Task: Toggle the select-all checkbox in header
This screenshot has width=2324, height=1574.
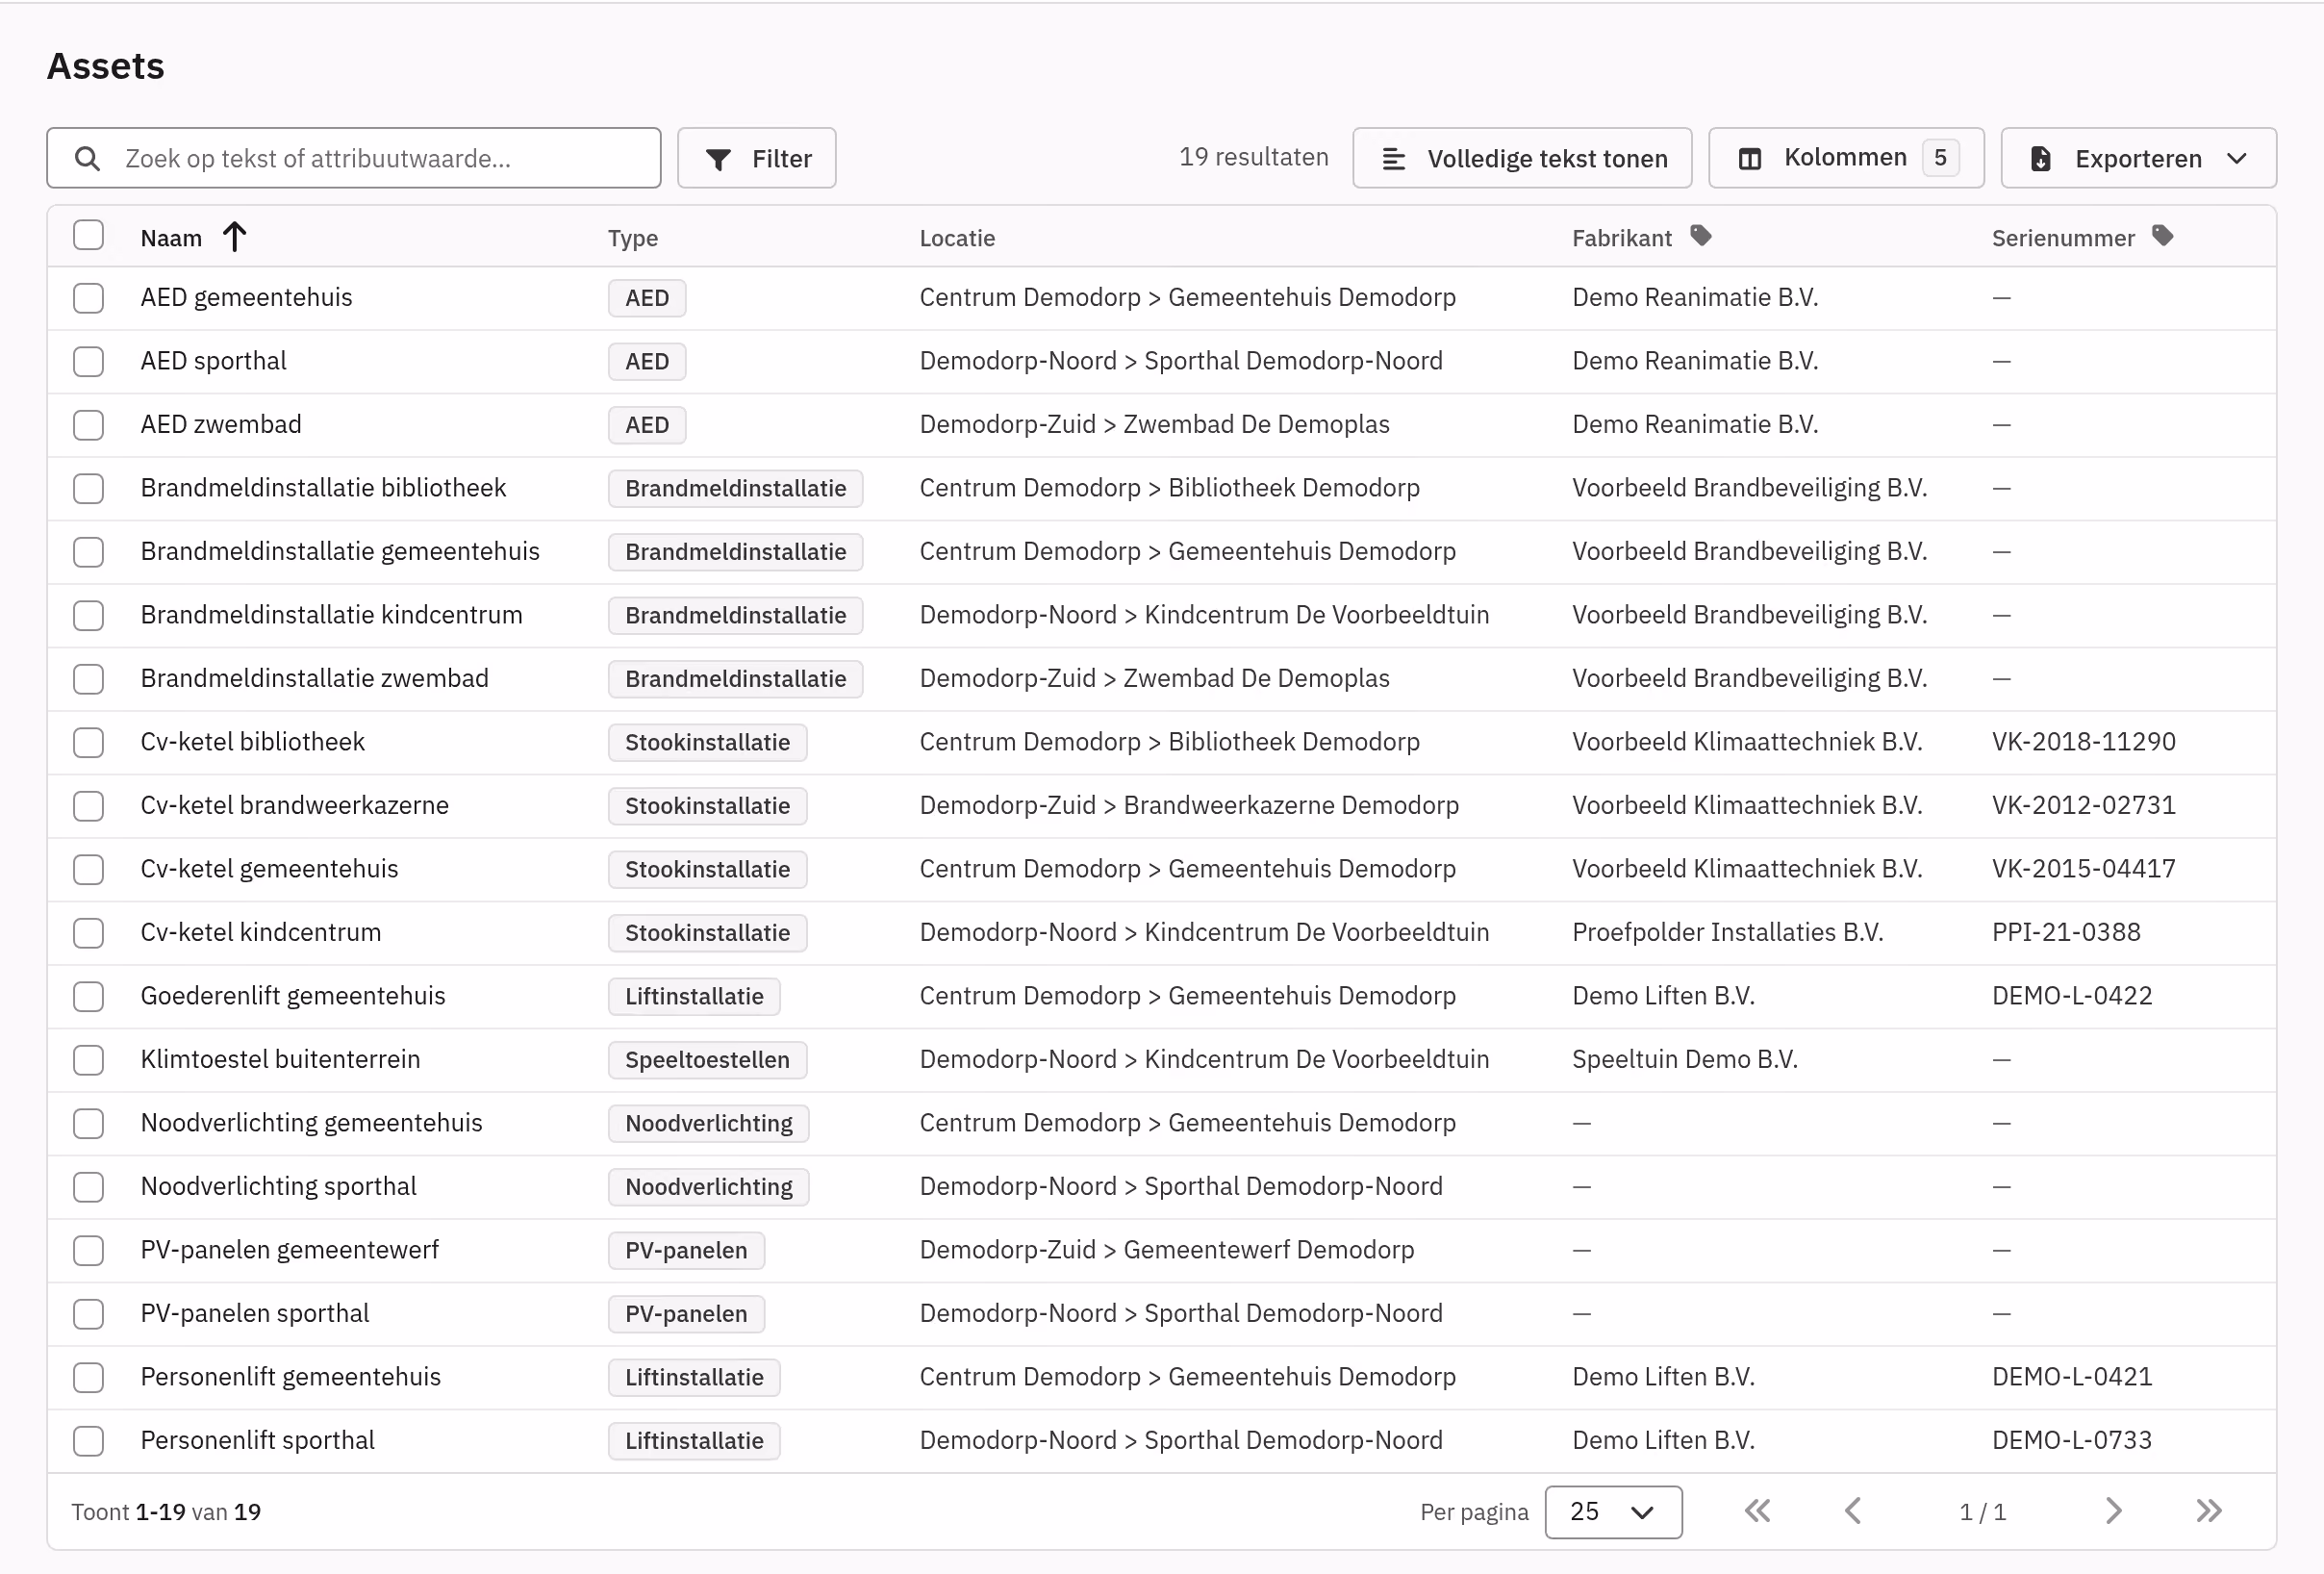Action: (88, 236)
